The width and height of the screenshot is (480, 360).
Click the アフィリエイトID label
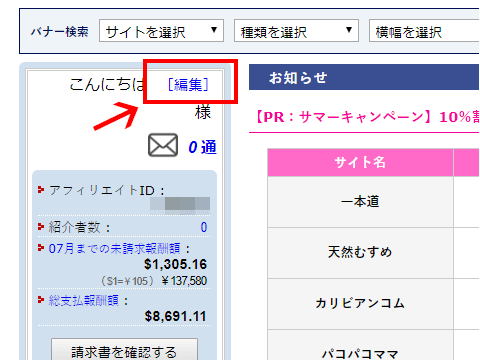(107, 191)
